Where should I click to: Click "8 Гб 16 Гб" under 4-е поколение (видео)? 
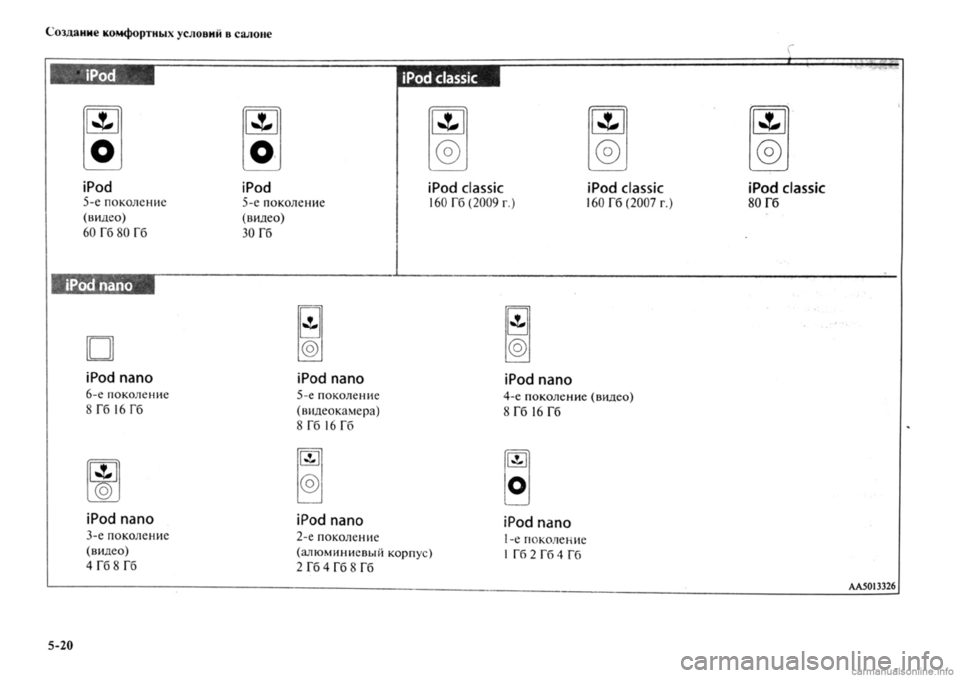532,412
